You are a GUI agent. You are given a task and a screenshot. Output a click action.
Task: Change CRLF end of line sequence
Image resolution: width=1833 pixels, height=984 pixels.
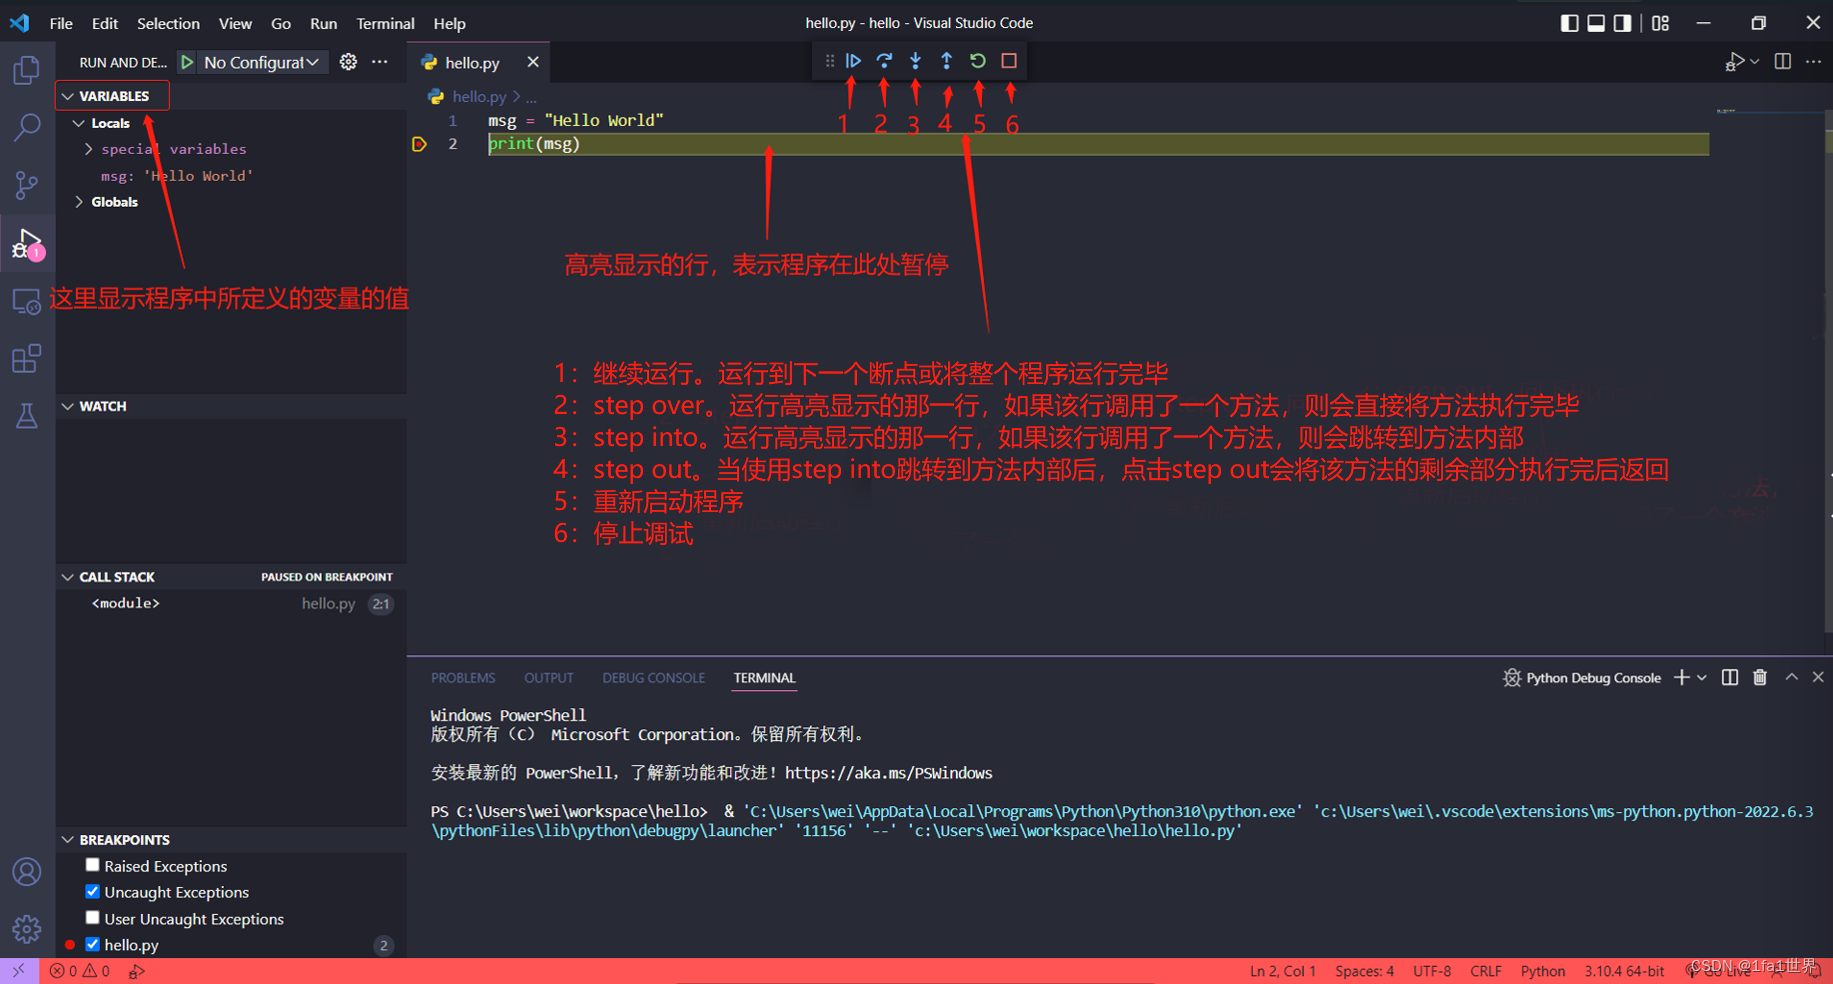coord(1486,971)
